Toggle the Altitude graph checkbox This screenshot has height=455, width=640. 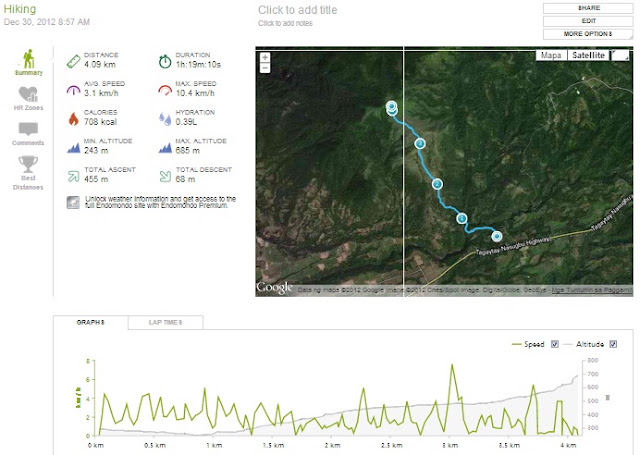tap(613, 344)
